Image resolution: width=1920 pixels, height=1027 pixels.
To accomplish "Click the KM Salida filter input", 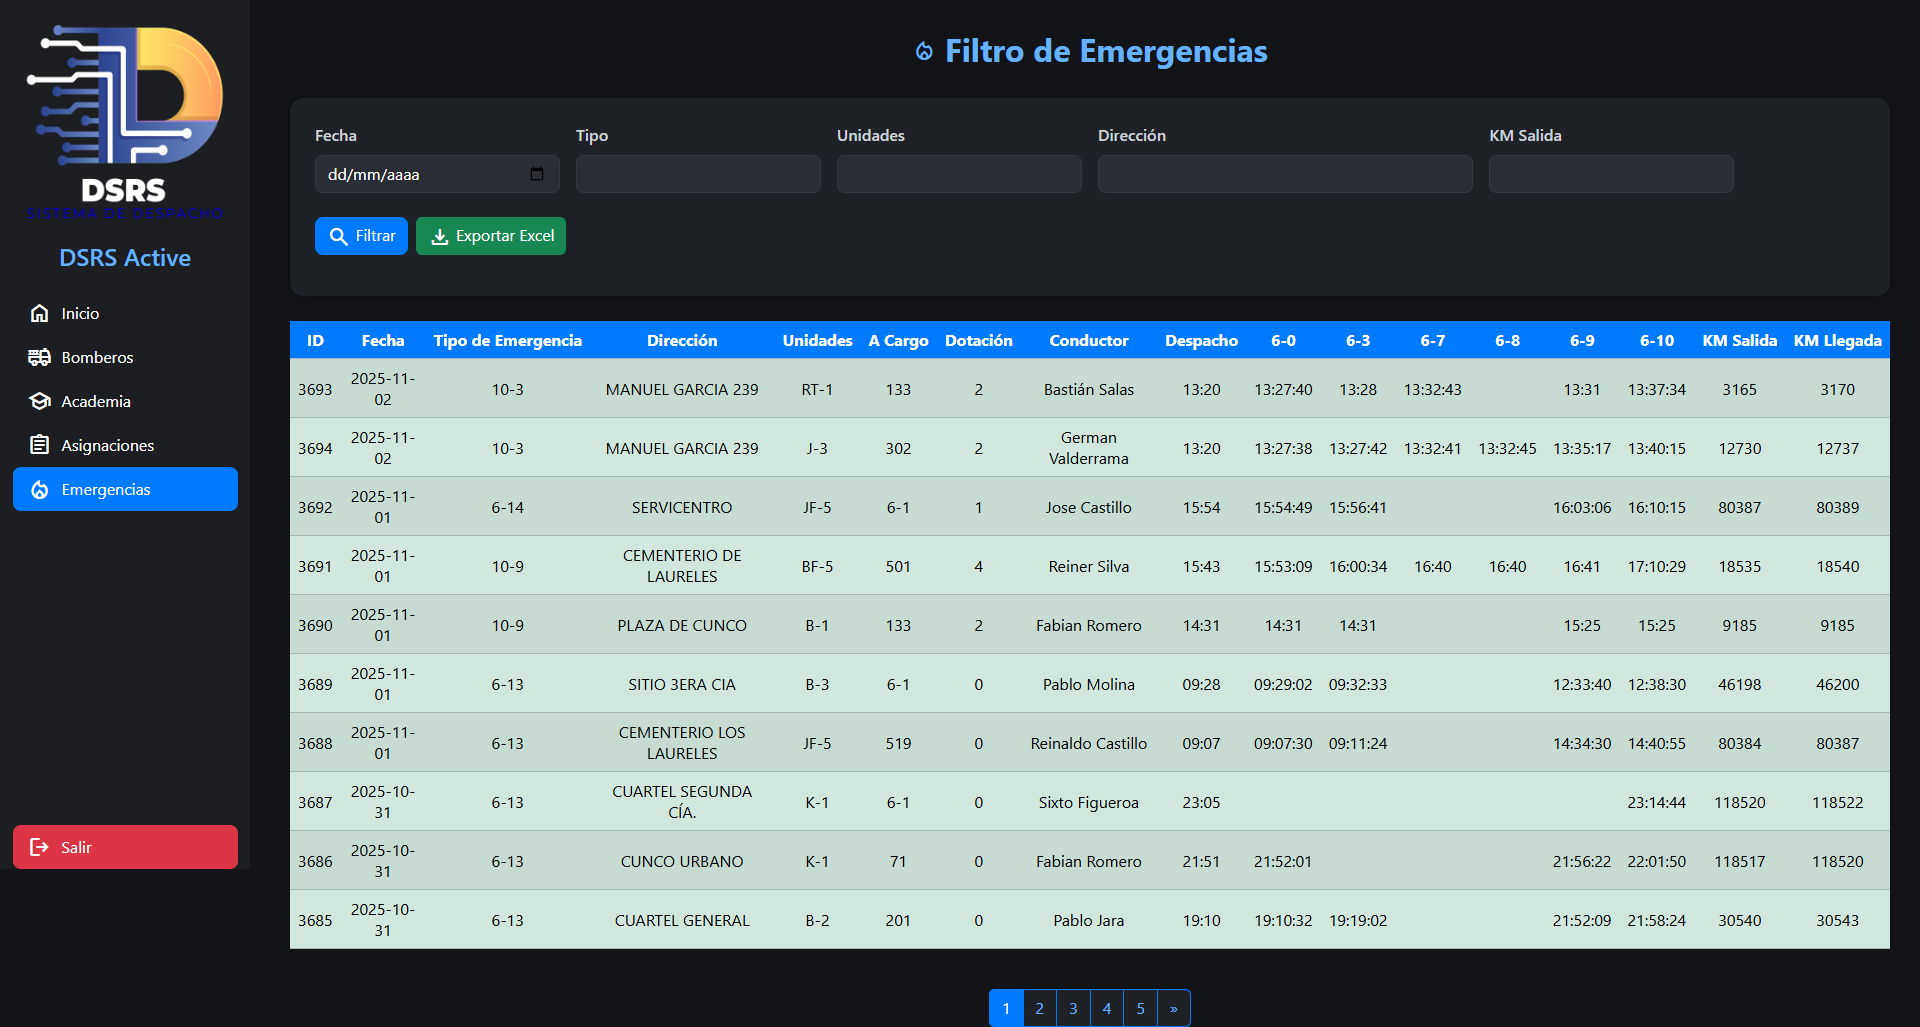I will point(1610,173).
